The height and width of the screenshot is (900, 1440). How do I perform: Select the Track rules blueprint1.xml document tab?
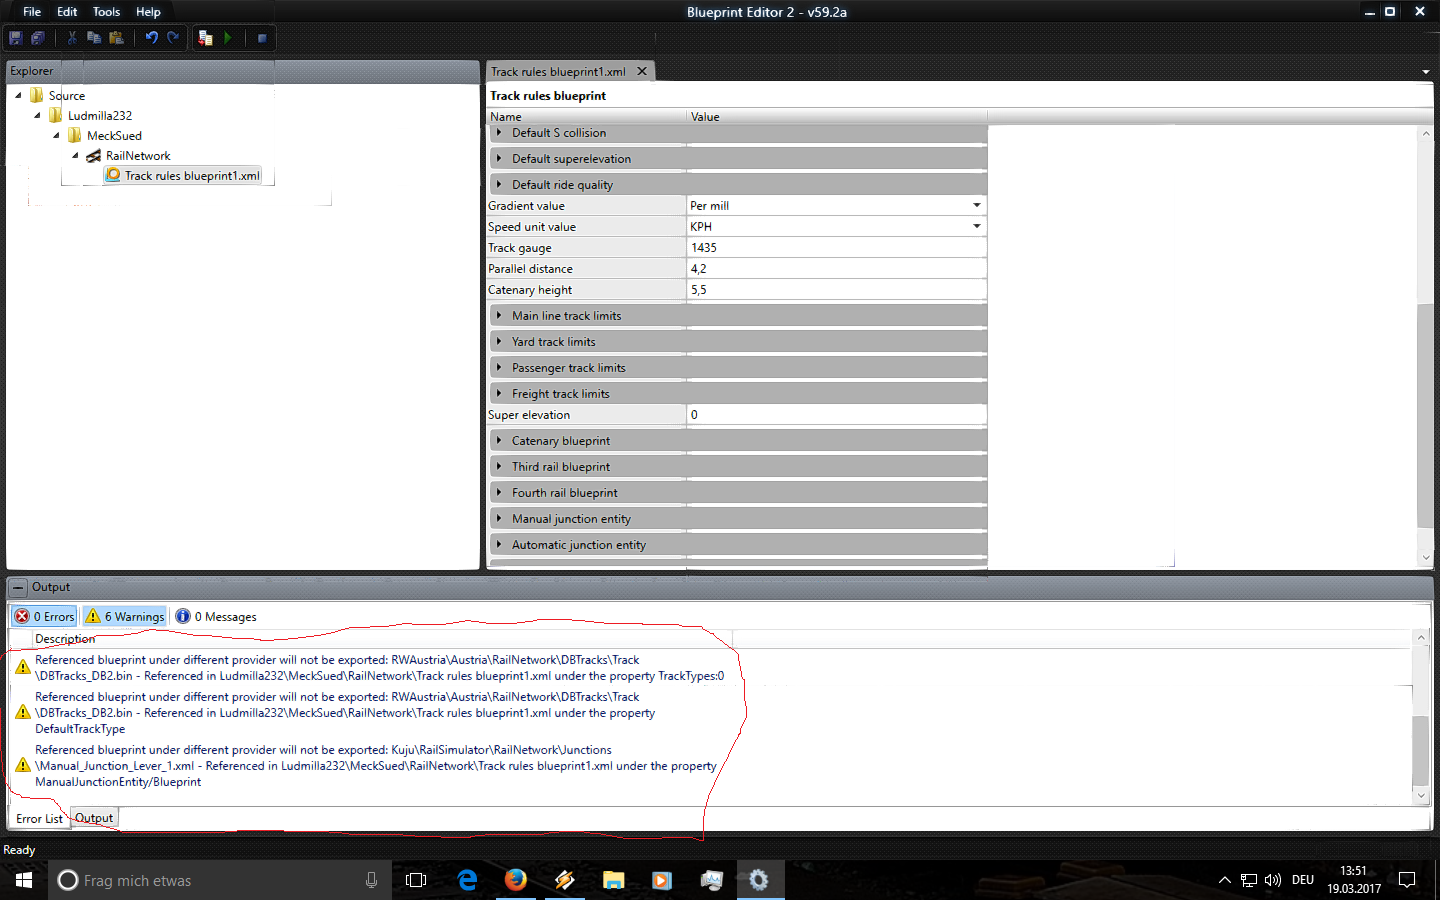pos(558,71)
